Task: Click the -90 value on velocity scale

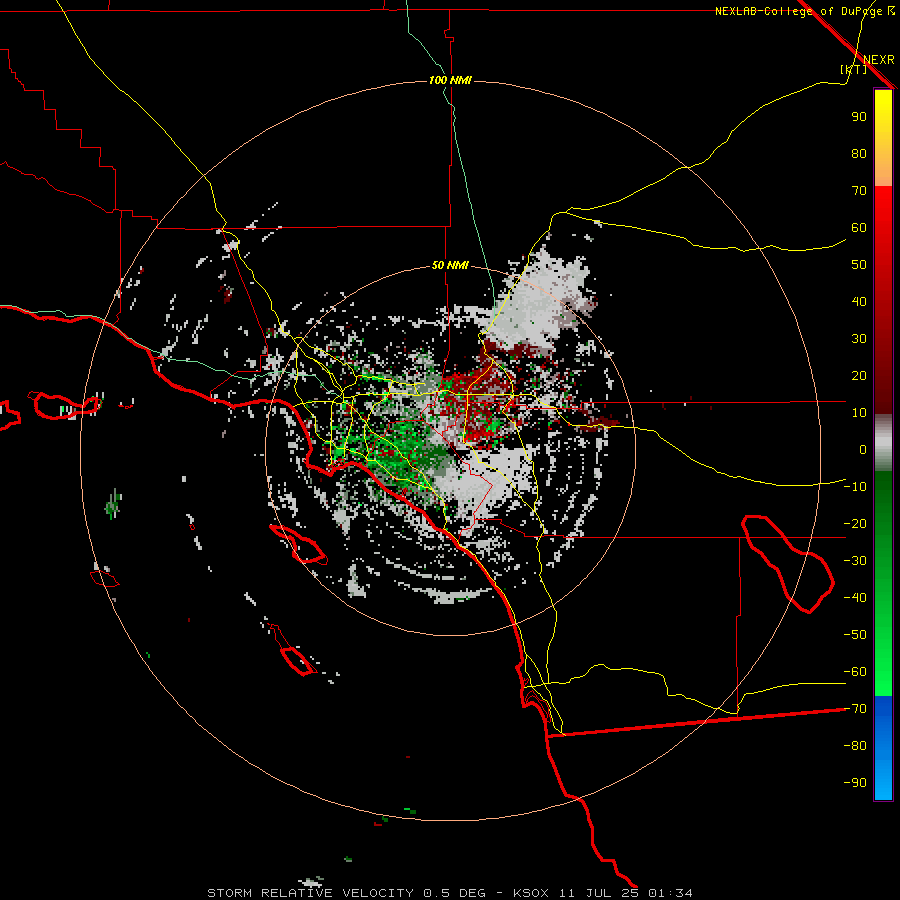Action: pyautogui.click(x=855, y=783)
